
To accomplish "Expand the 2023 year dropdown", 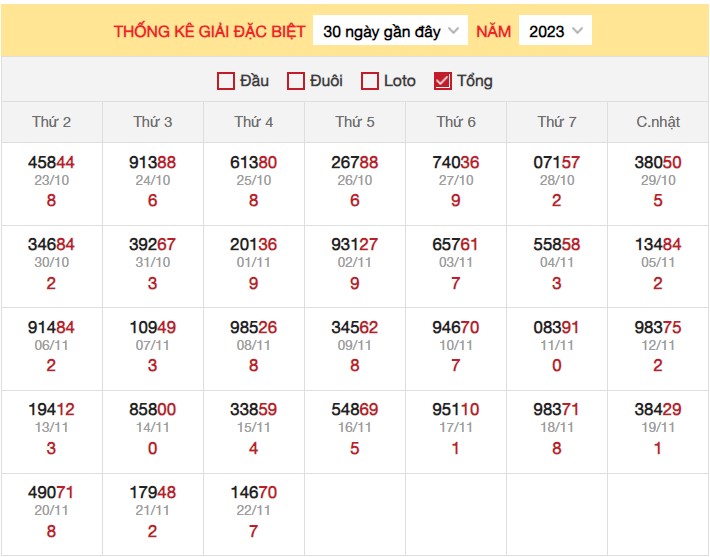I will [555, 31].
